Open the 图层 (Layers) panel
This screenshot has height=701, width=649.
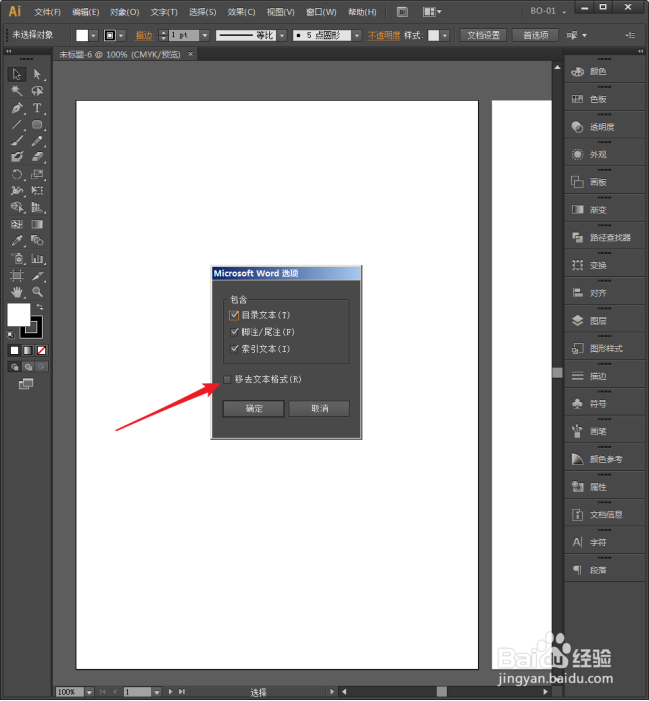tap(605, 321)
